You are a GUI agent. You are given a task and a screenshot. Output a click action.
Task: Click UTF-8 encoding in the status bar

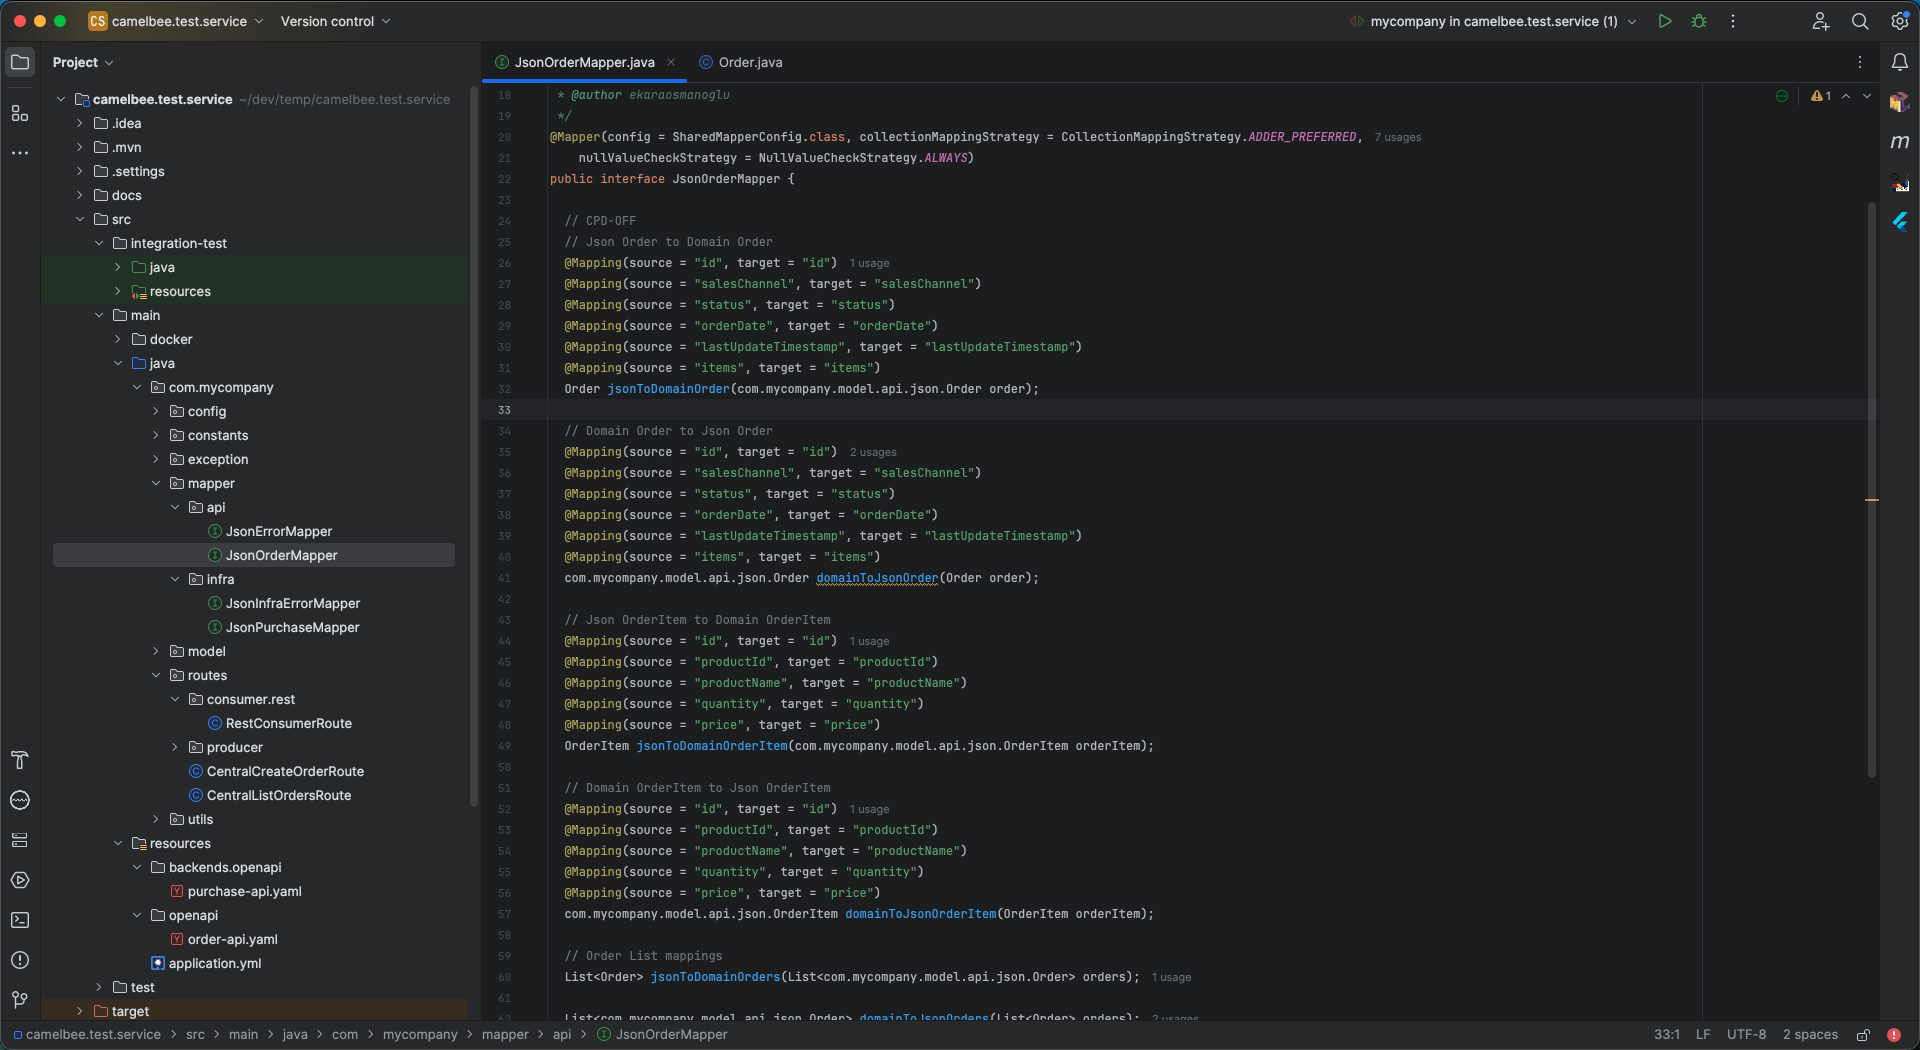[x=1745, y=1035]
